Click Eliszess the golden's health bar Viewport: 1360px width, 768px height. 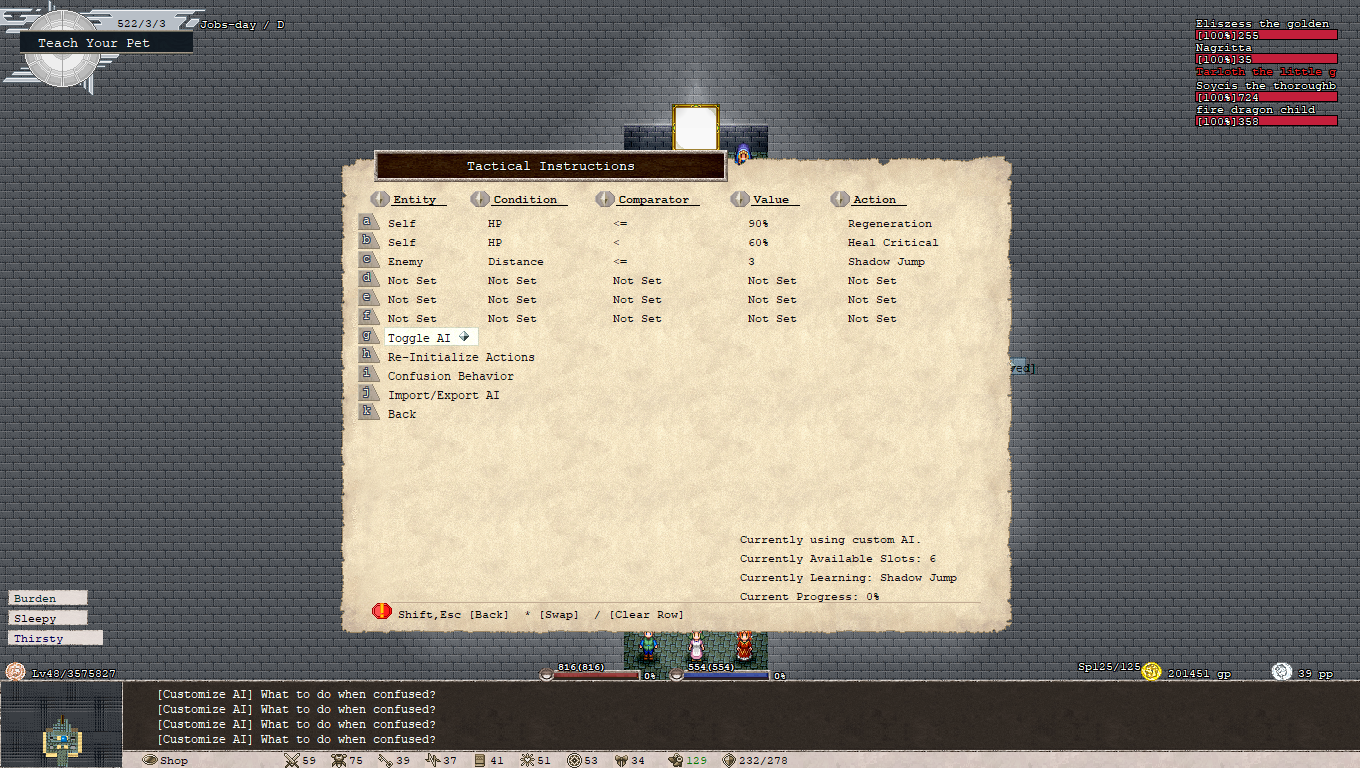[1266, 35]
